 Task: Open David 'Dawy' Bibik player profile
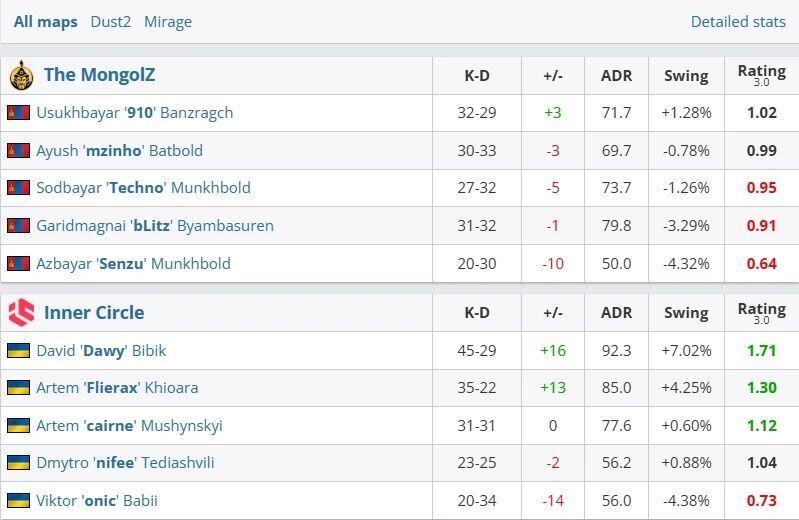click(x=101, y=350)
